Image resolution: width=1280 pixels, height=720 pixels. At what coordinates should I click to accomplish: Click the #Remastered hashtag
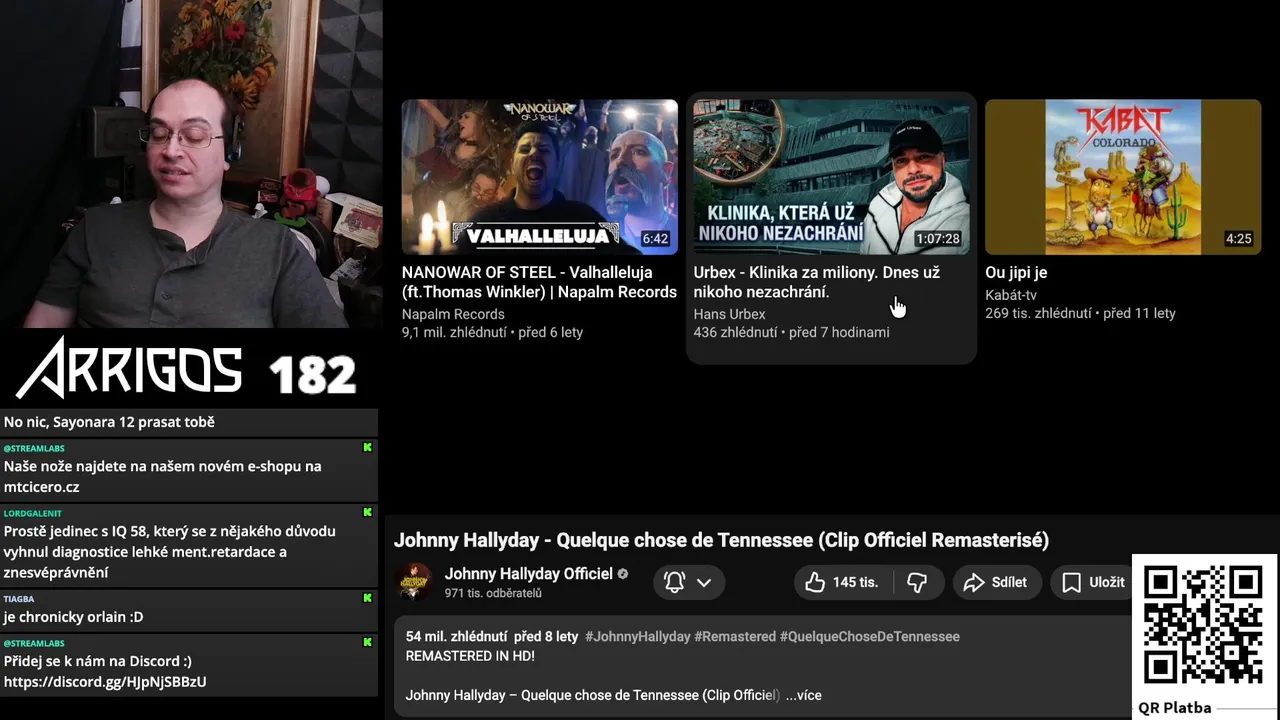[x=735, y=636]
